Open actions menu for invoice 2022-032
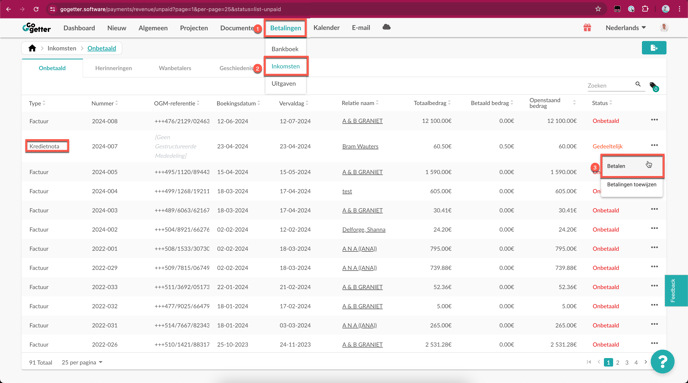The height and width of the screenshot is (383, 688). pyautogui.click(x=654, y=305)
